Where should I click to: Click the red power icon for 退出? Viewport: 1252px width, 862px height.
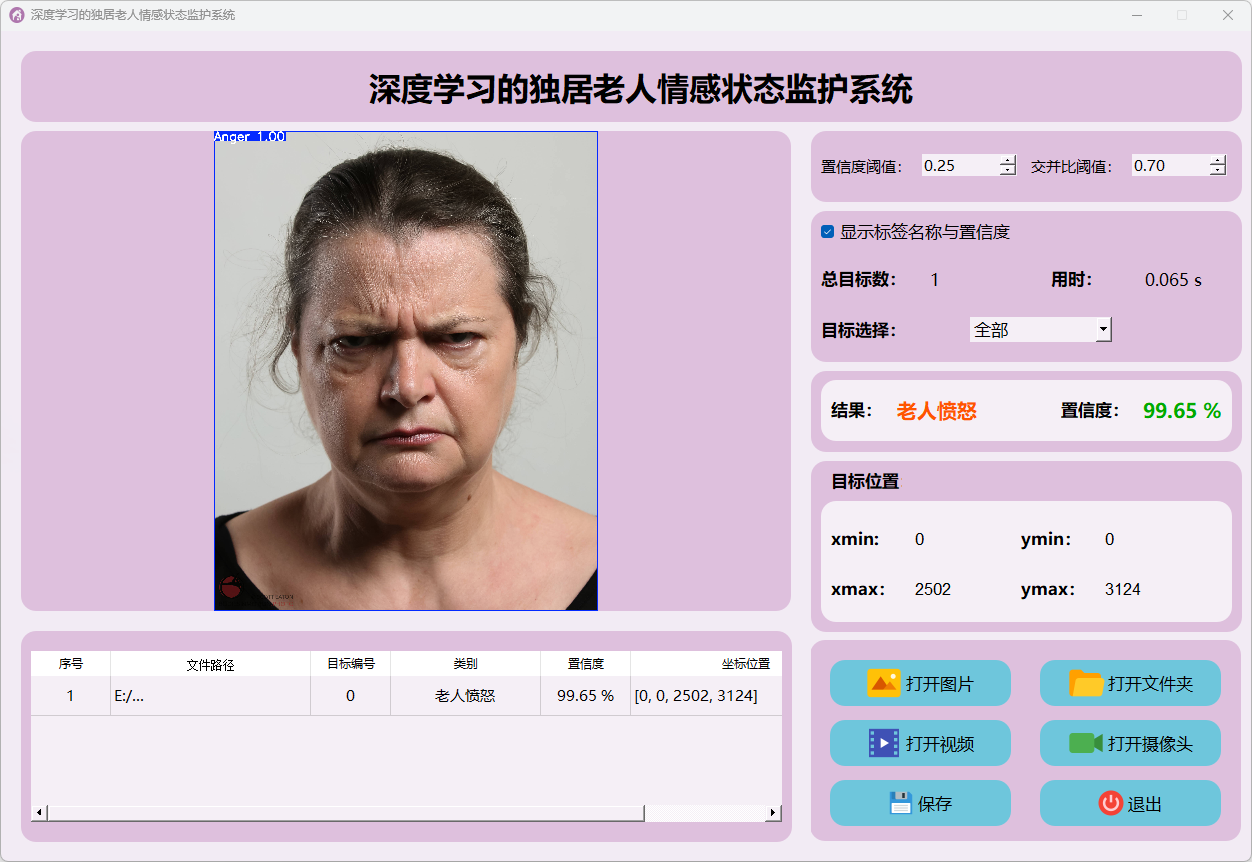point(1110,803)
